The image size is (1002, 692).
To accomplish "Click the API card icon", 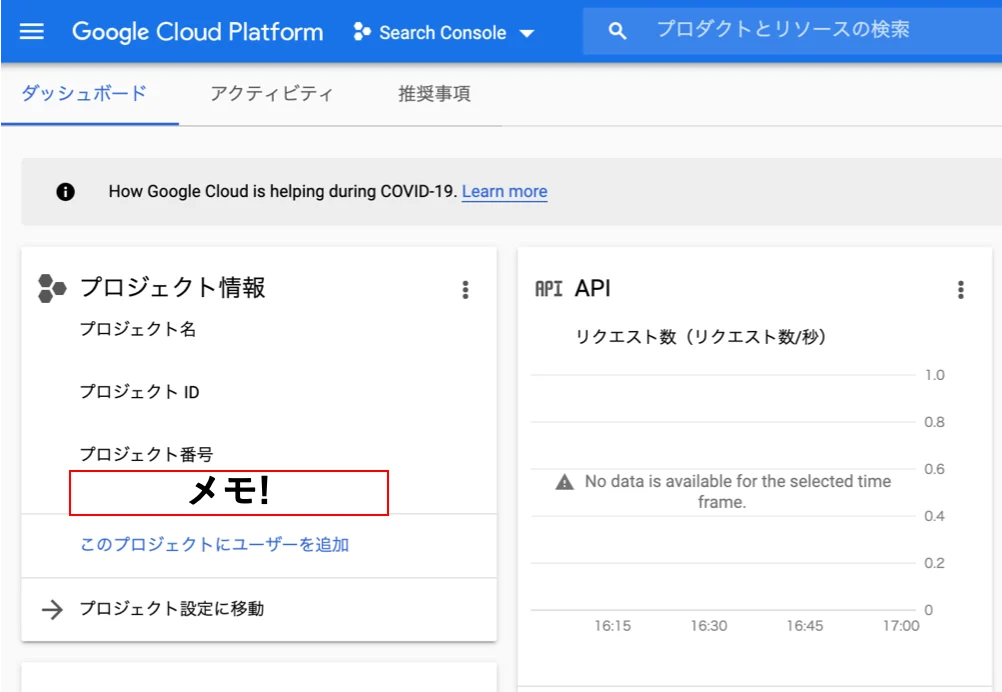I will 548,289.
